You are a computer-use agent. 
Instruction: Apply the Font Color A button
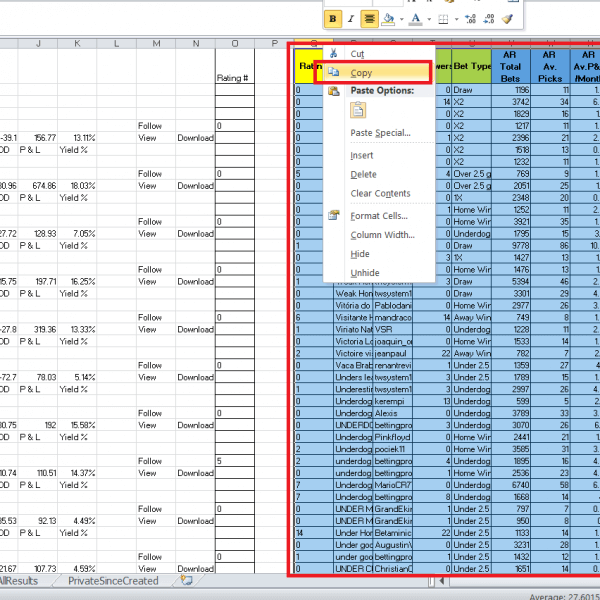[416, 19]
